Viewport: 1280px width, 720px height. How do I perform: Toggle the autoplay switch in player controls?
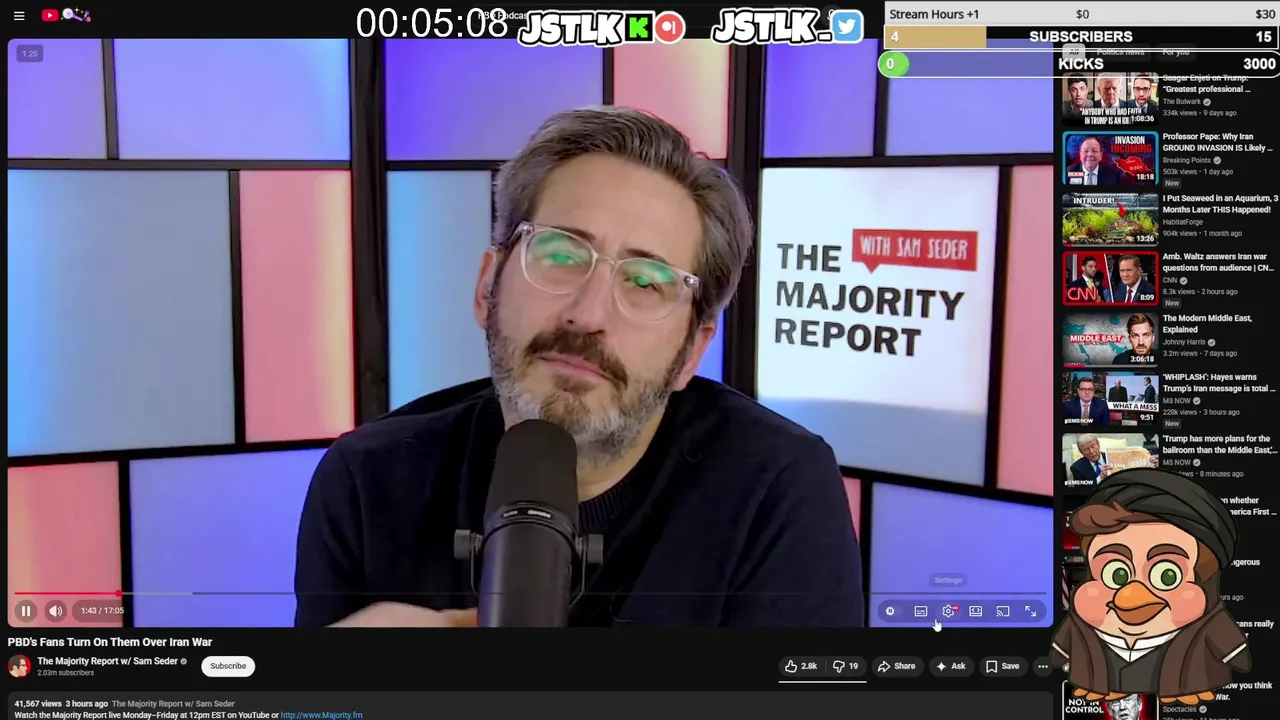(x=890, y=611)
